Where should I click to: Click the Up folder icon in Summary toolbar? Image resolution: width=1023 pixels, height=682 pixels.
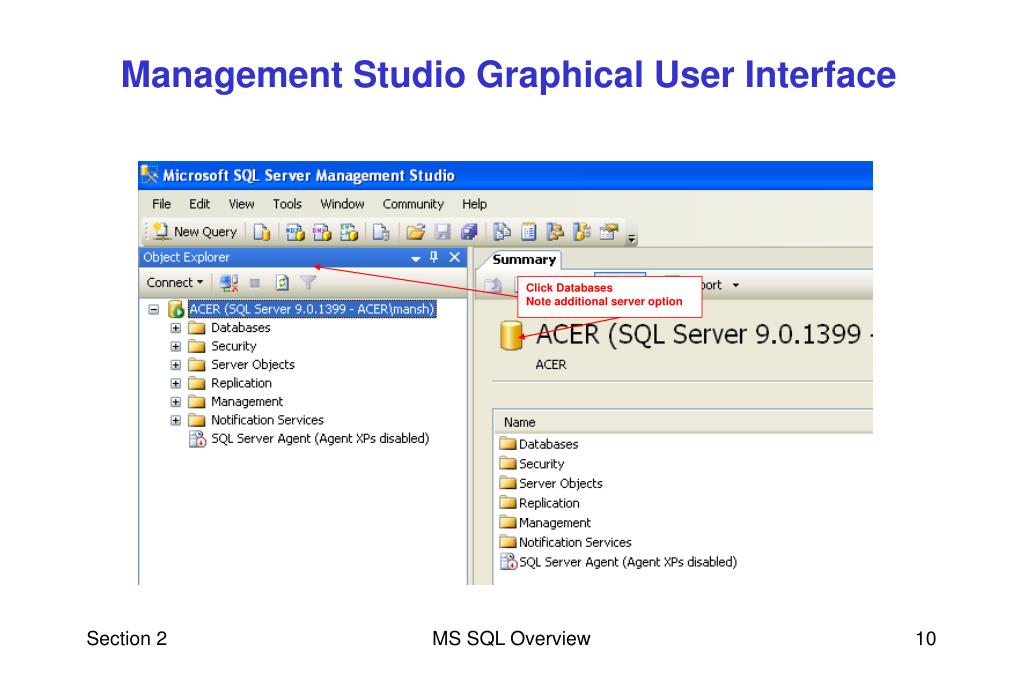point(493,285)
